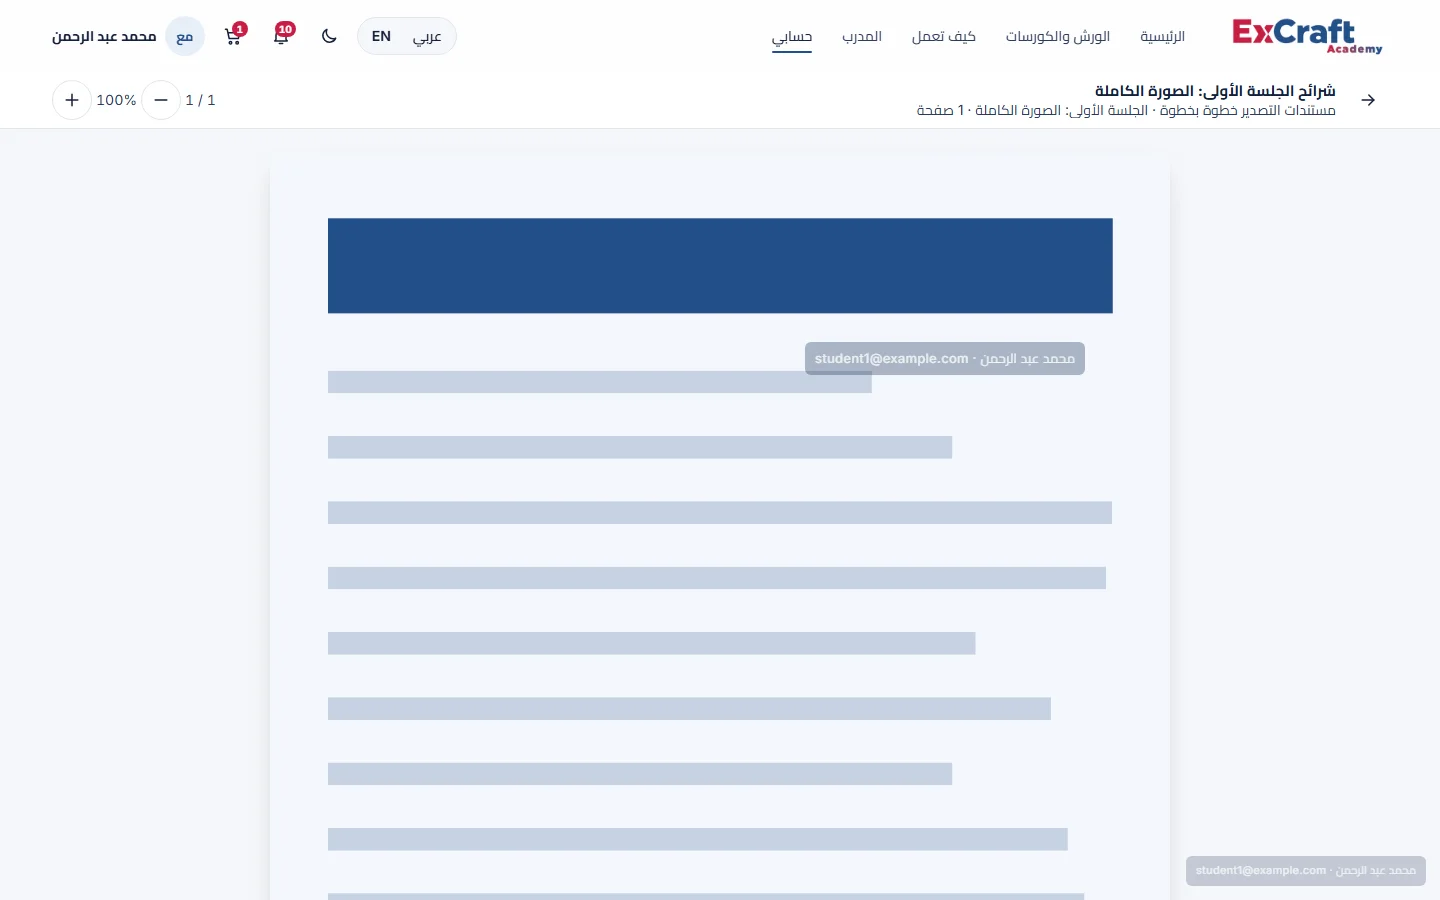Open the notifications bell with 10 badge

tap(282, 36)
